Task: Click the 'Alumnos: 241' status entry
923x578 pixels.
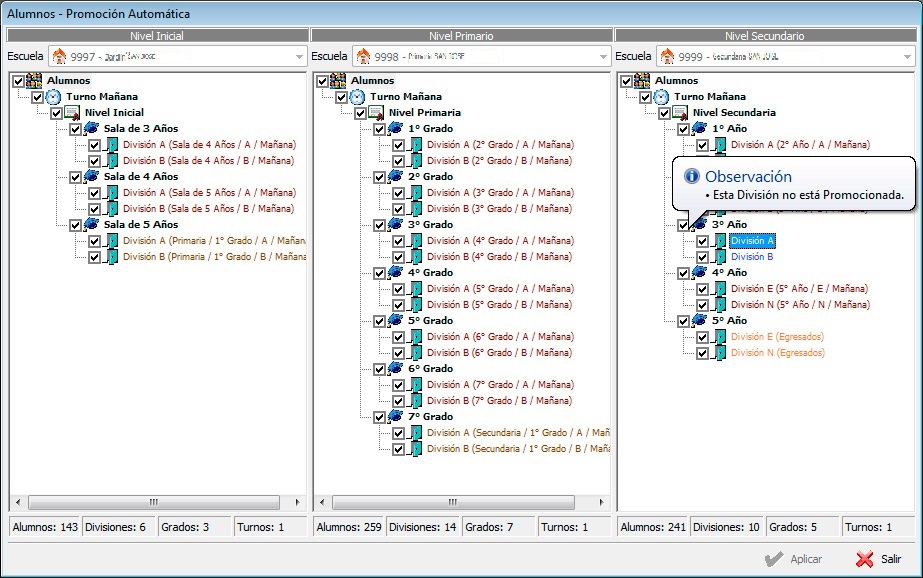Action: (653, 527)
